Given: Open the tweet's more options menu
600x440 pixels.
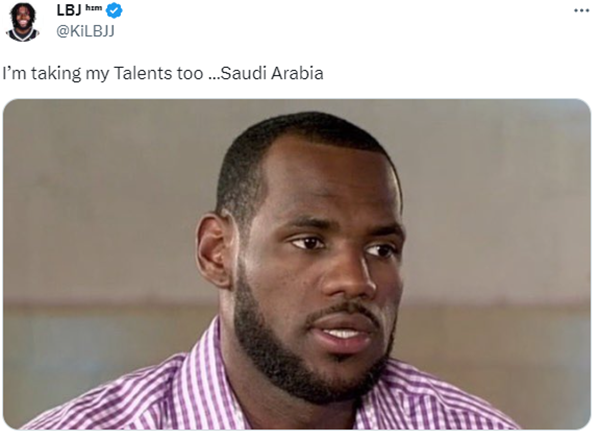Looking at the screenshot, I should pos(581,10).
